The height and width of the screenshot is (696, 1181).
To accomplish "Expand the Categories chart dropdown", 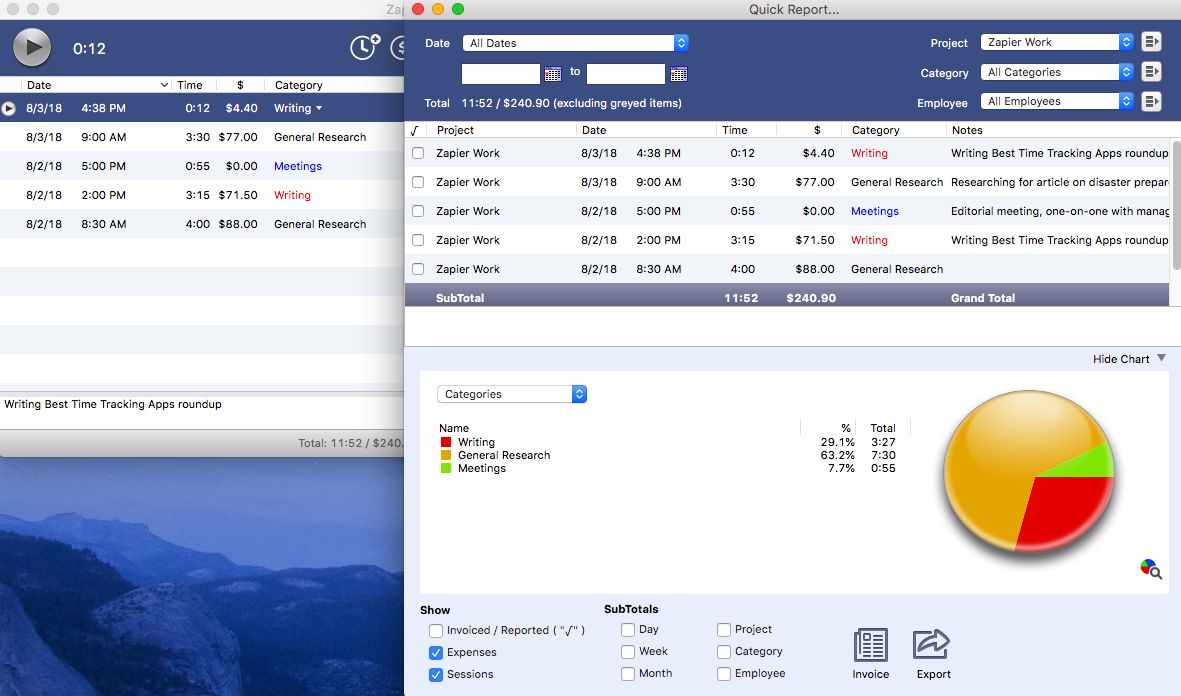I will [512, 394].
